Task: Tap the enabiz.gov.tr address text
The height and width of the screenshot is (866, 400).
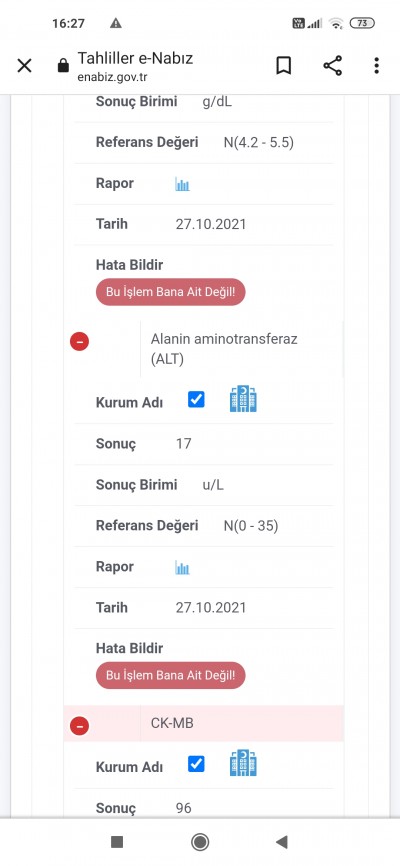Action: [113, 77]
